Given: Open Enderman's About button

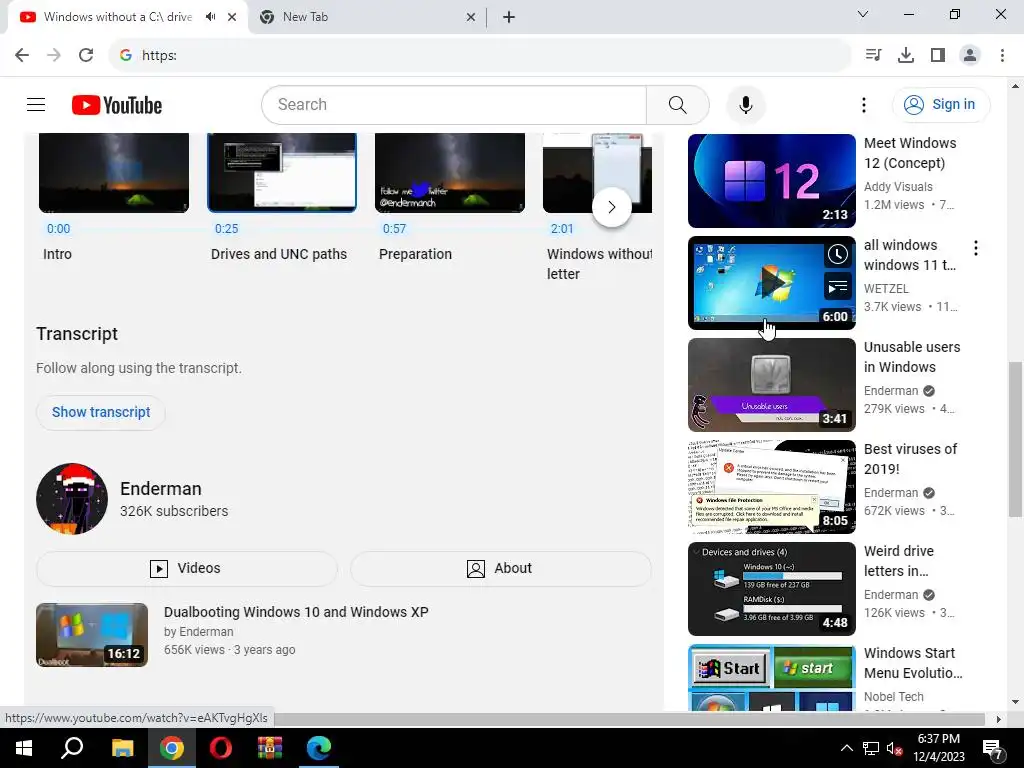Looking at the screenshot, I should (x=500, y=568).
